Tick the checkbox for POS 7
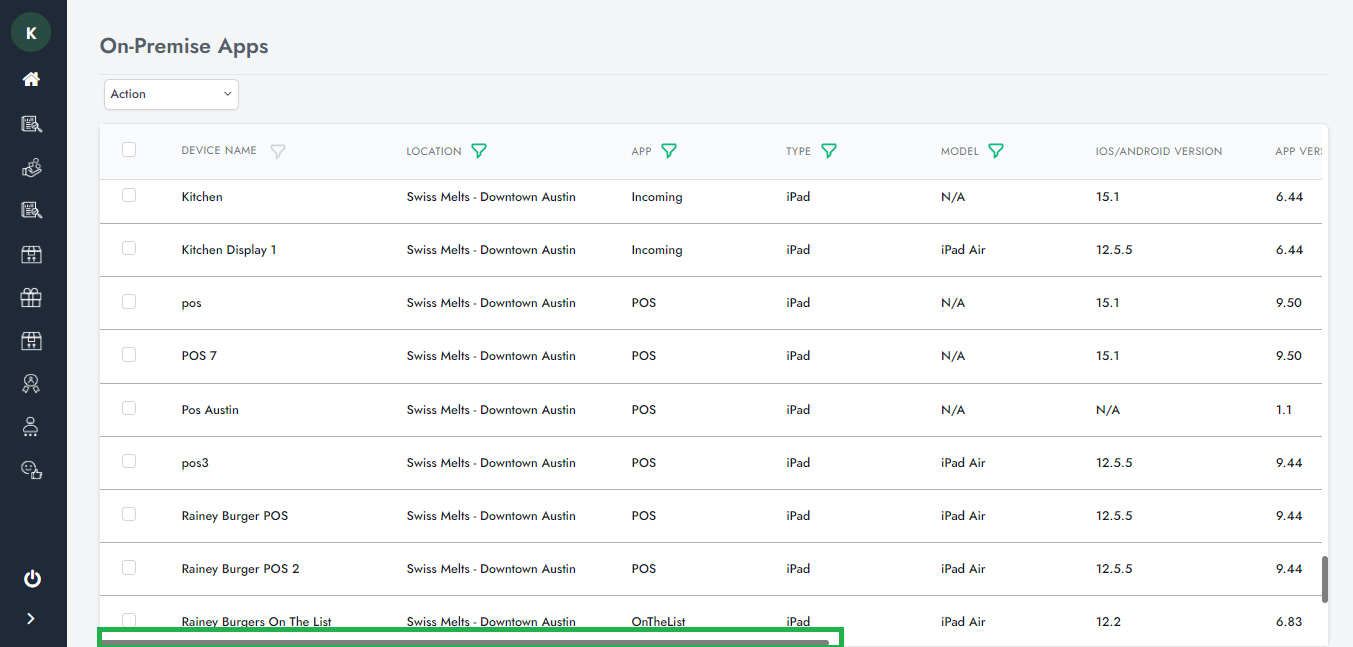Viewport: 1353px width, 647px height. click(x=129, y=354)
